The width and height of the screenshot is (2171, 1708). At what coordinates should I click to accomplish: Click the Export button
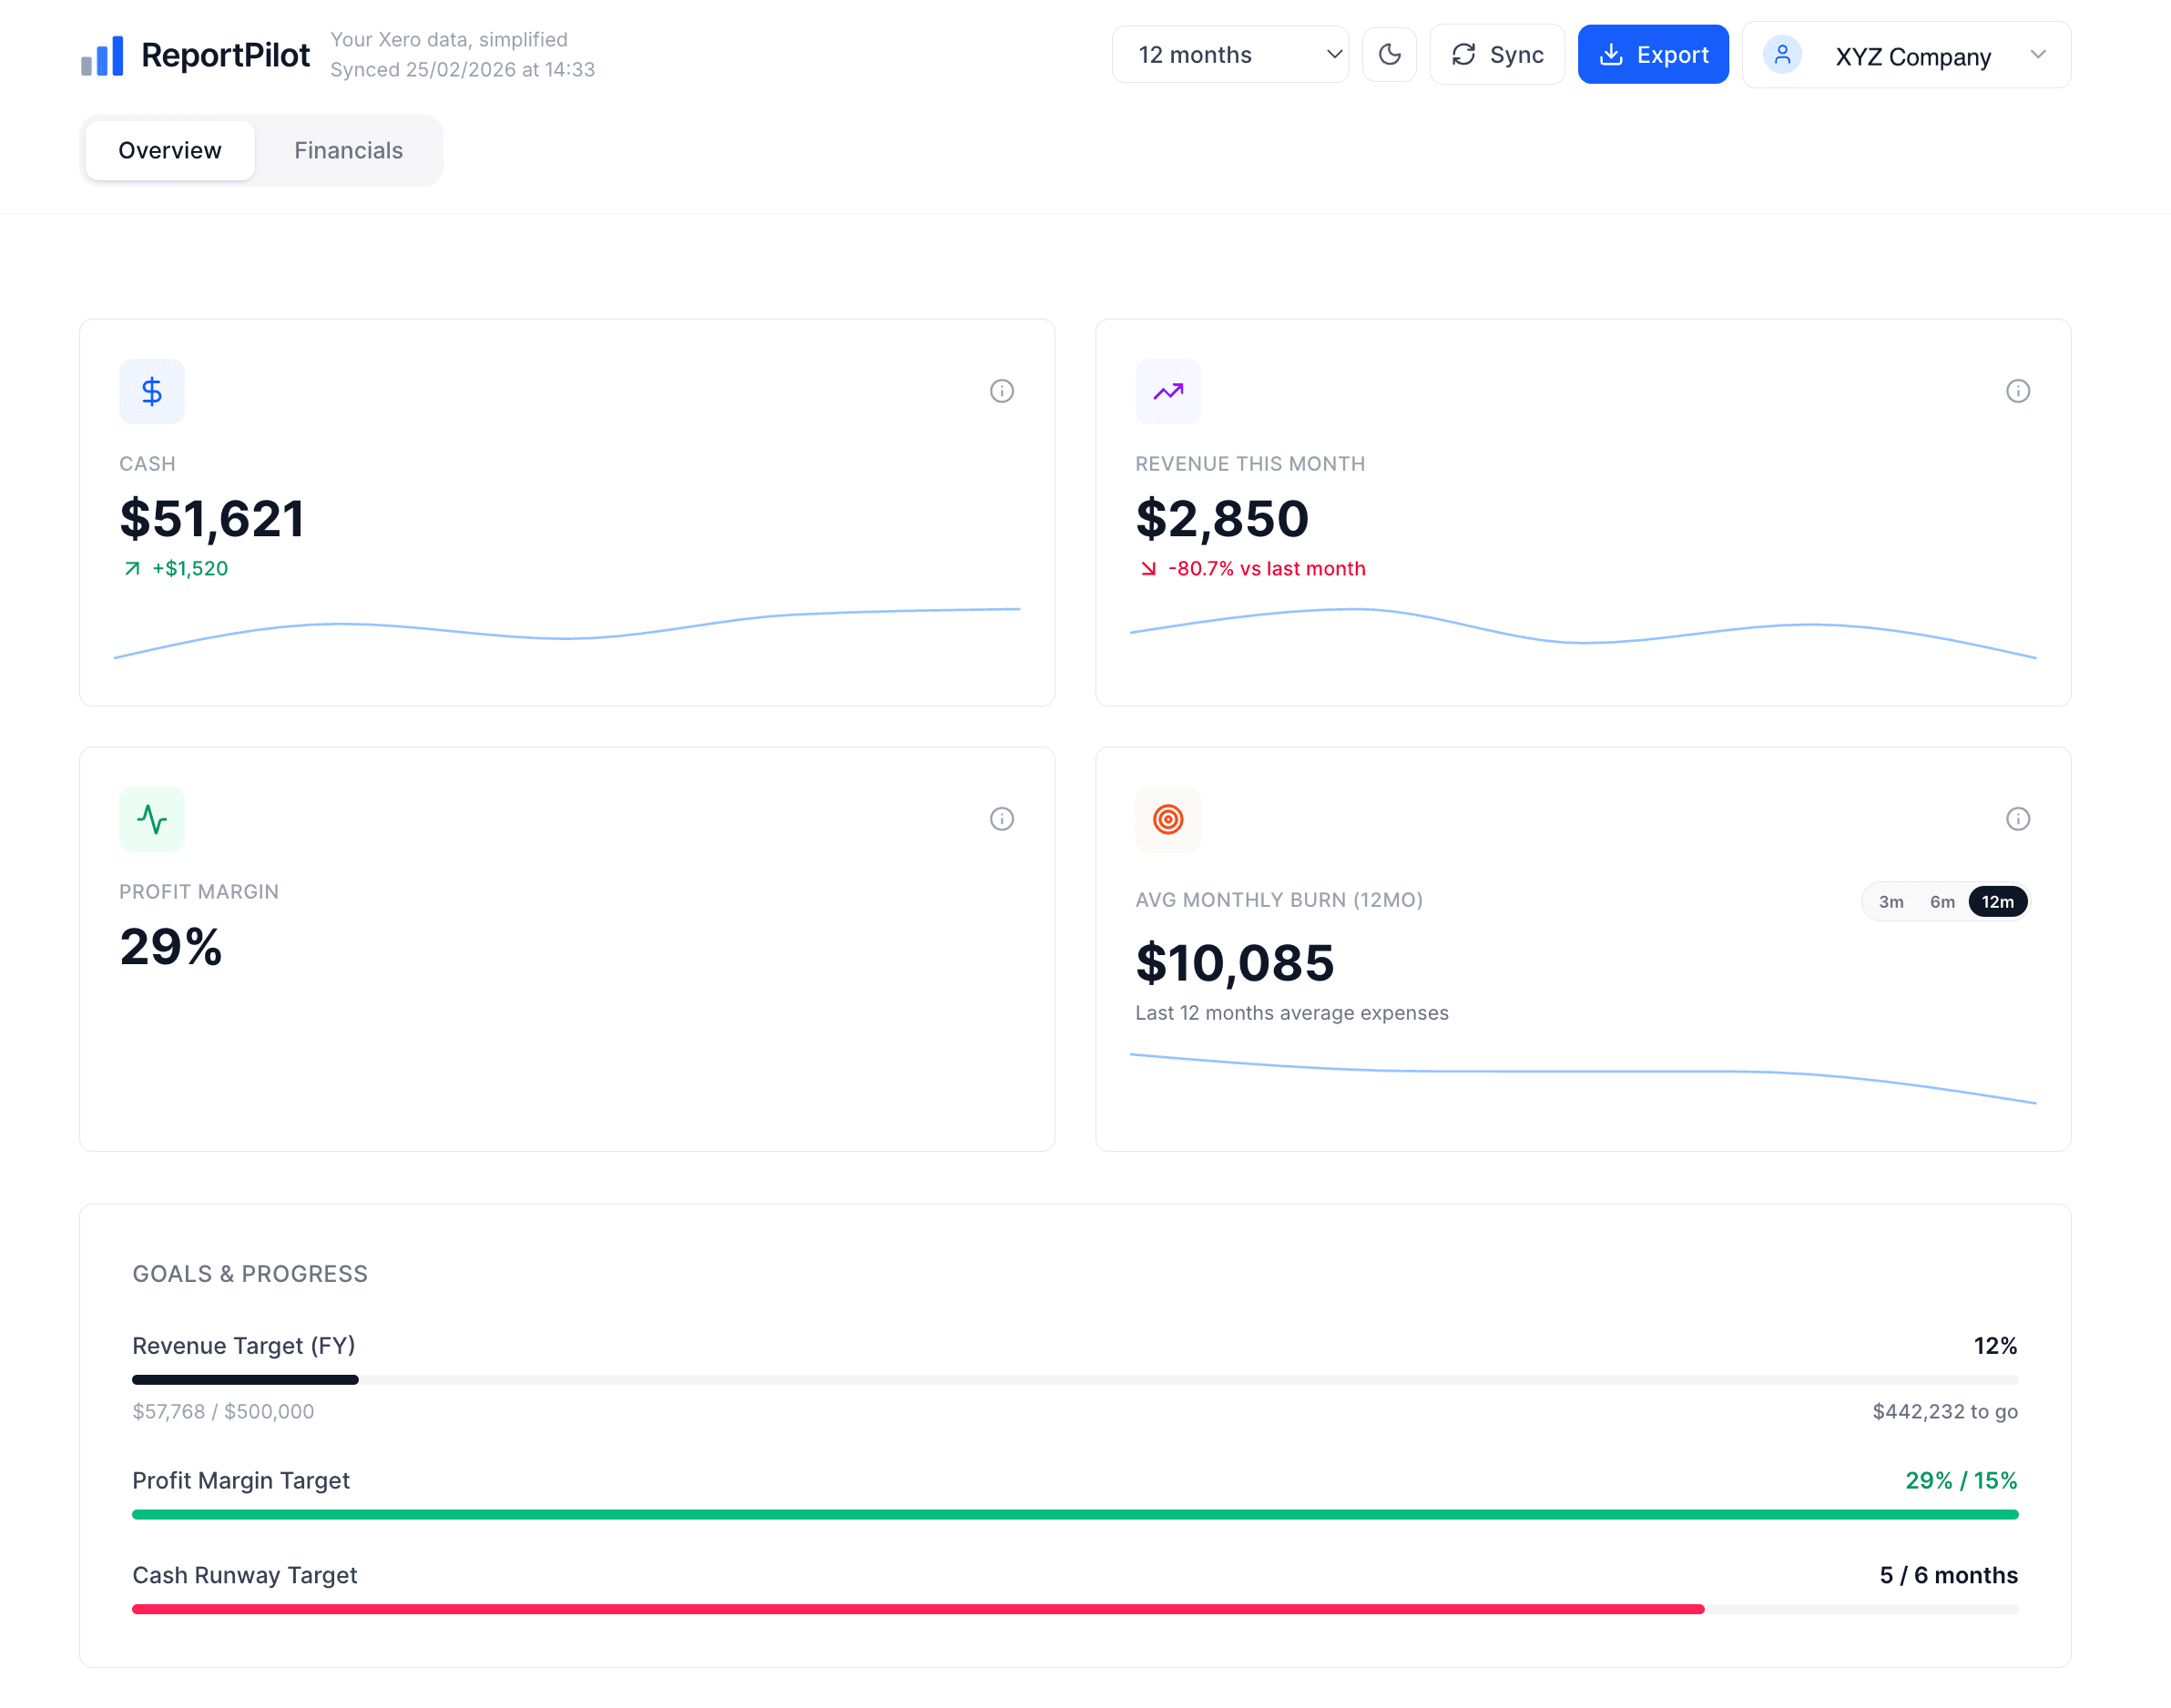click(x=1653, y=54)
